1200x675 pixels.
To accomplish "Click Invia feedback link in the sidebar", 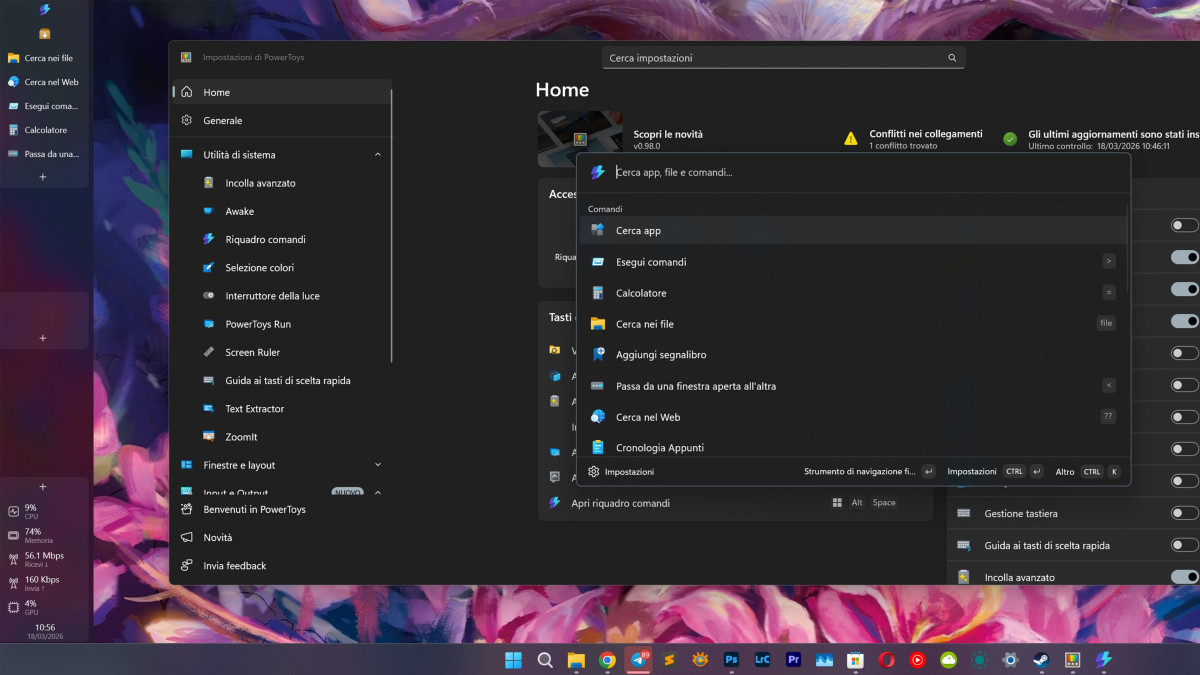I will [234, 566].
